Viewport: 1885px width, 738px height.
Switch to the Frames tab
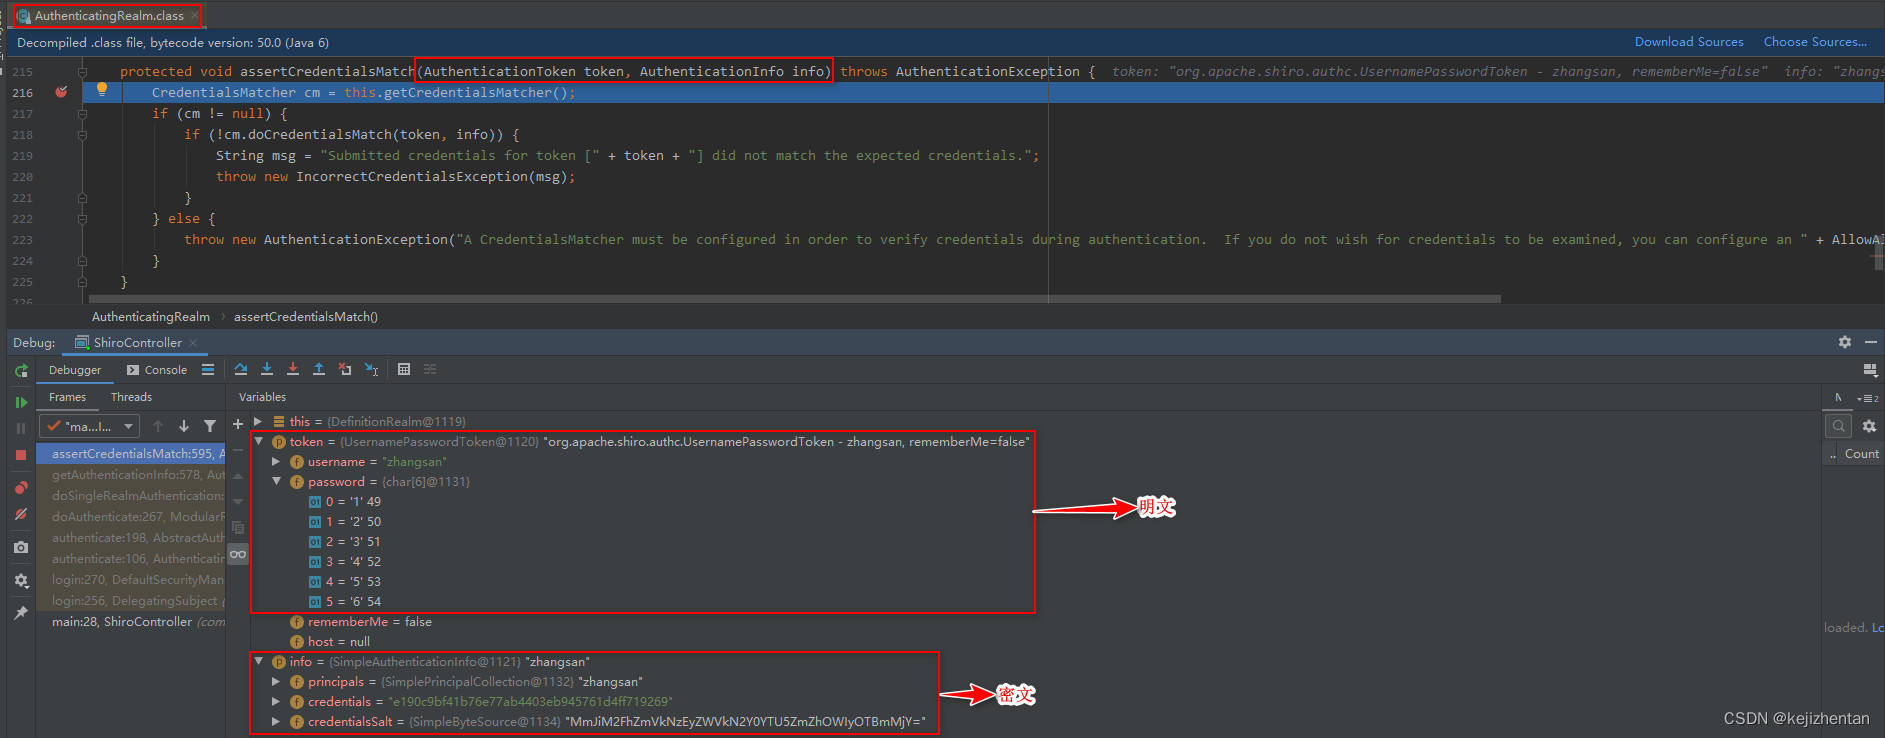point(67,397)
